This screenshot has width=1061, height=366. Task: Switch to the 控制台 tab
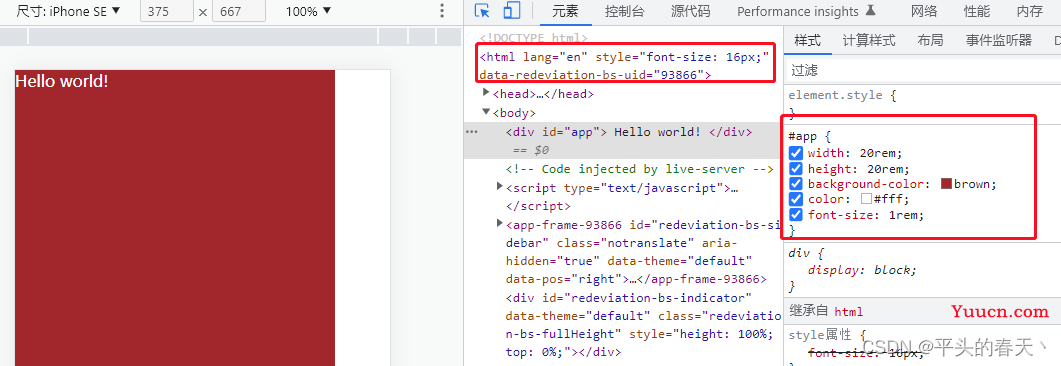pyautogui.click(x=625, y=12)
